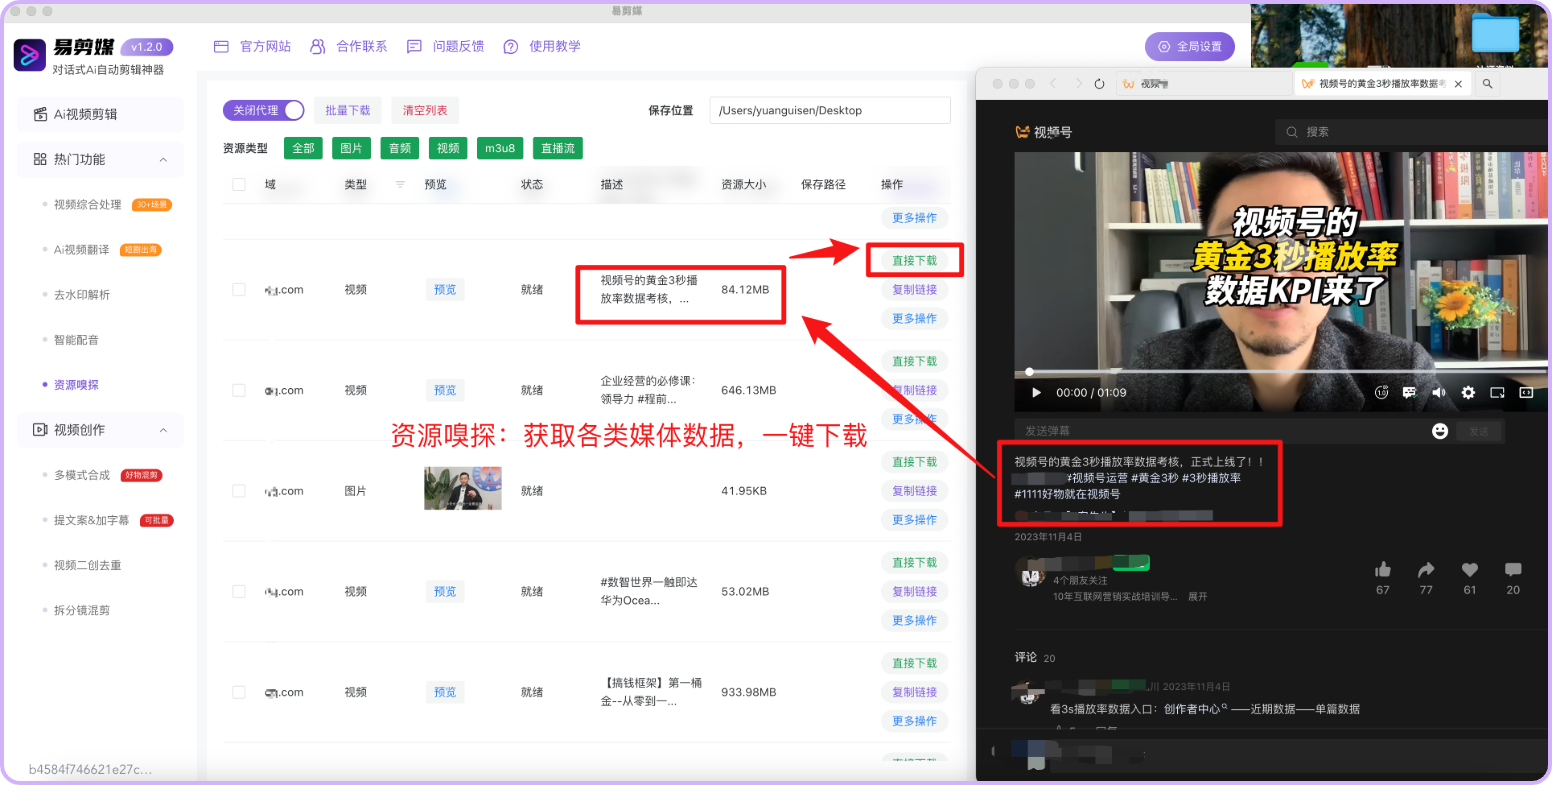Tick the checkbox for the 84.12MB video row
The height and width of the screenshot is (785, 1552).
(239, 290)
